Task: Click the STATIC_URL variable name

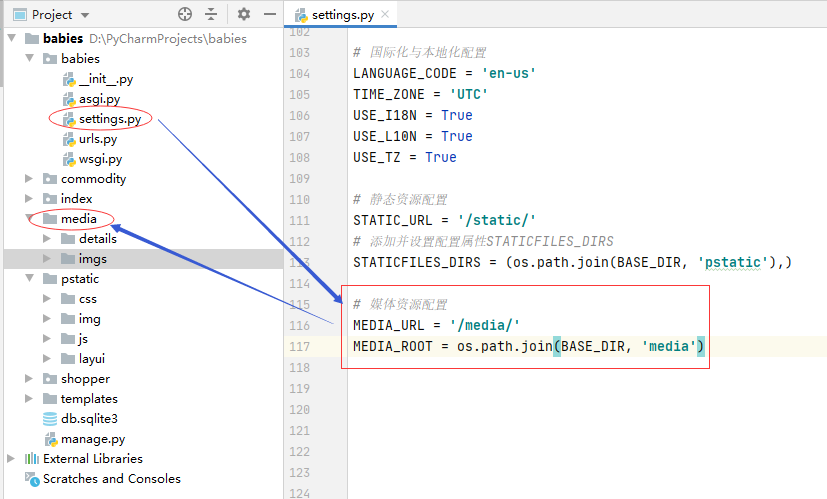Action: click(x=392, y=220)
